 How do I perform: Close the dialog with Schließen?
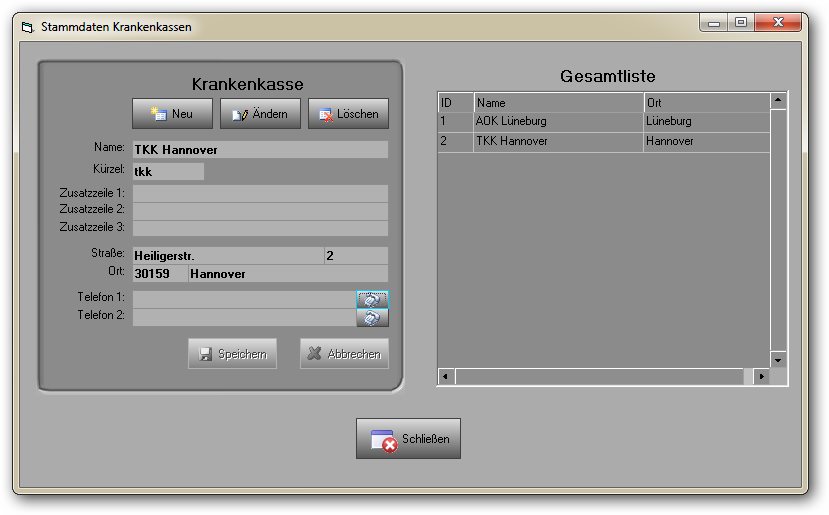click(408, 439)
